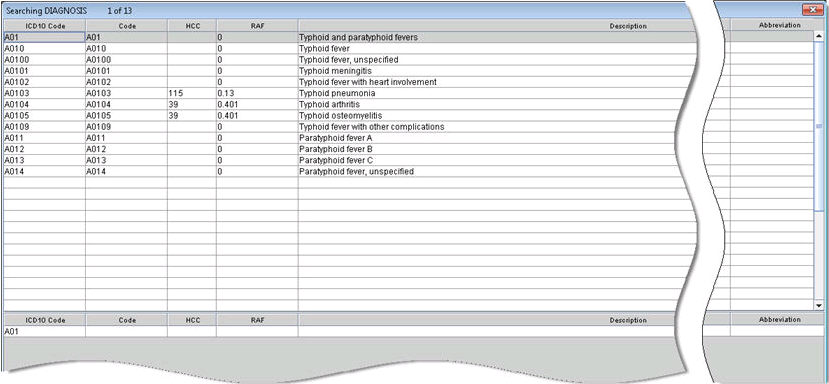Click Code column cell A012
Screen dimensions: 829x384
(126, 149)
